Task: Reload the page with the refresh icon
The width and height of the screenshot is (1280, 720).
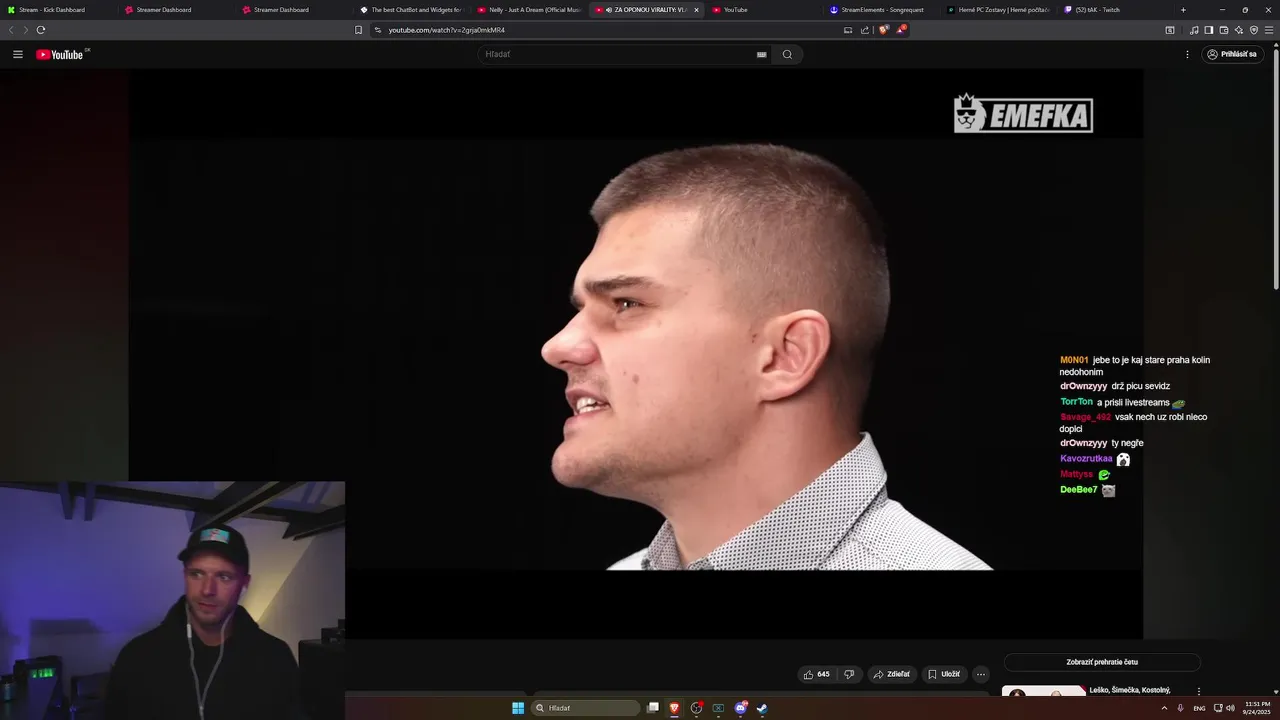Action: click(41, 30)
